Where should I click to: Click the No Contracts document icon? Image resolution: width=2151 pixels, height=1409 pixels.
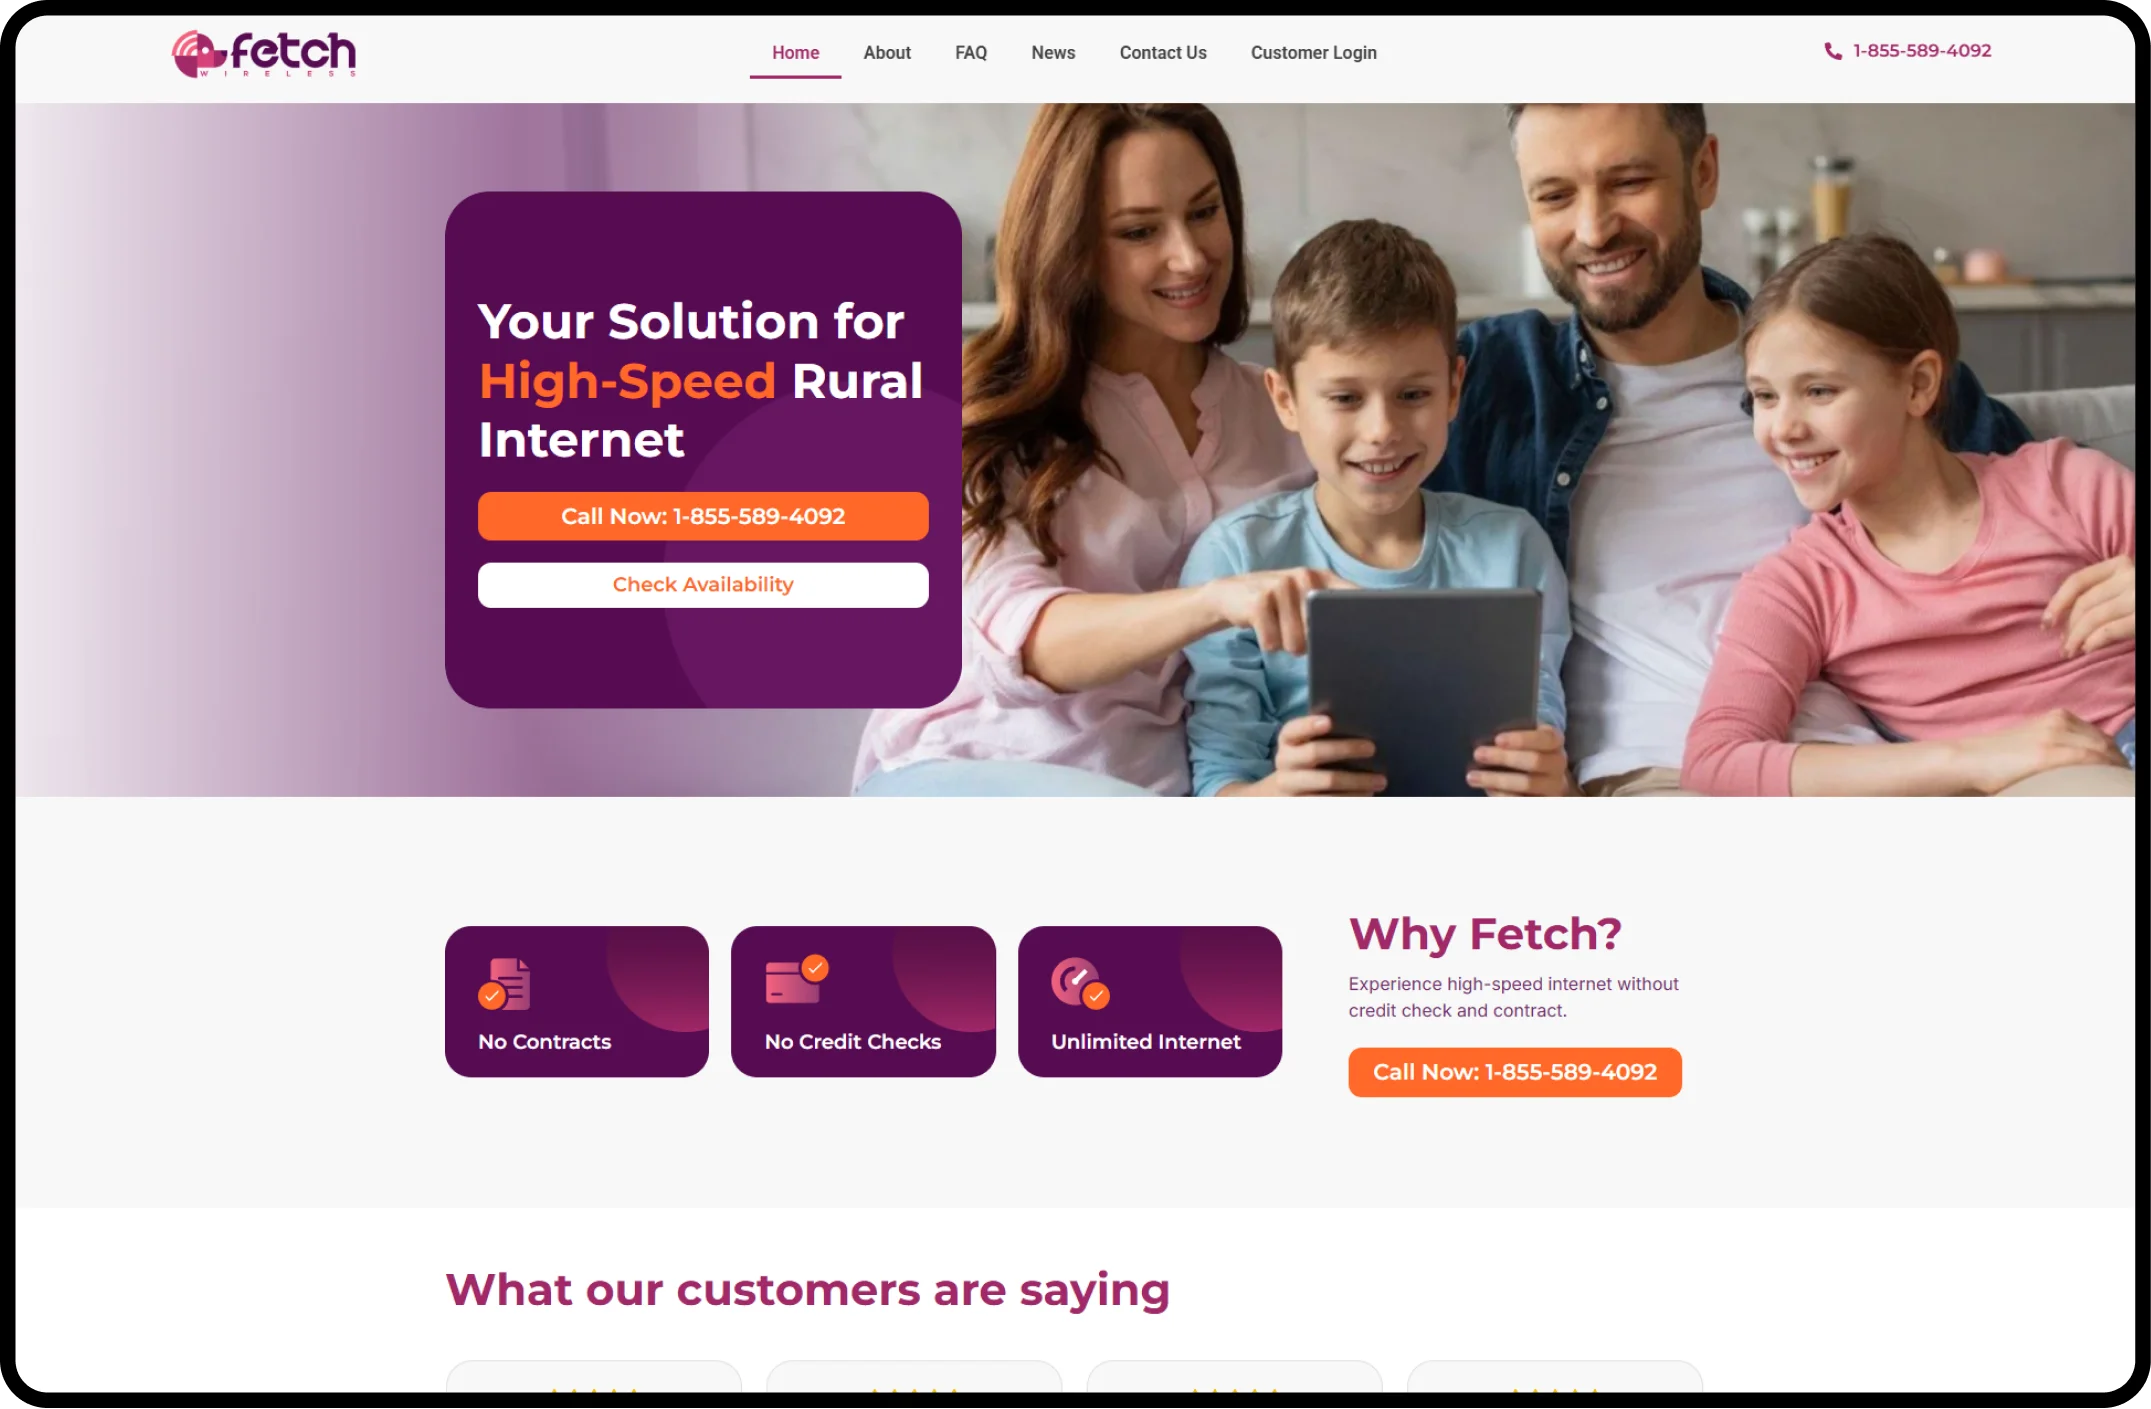505,984
